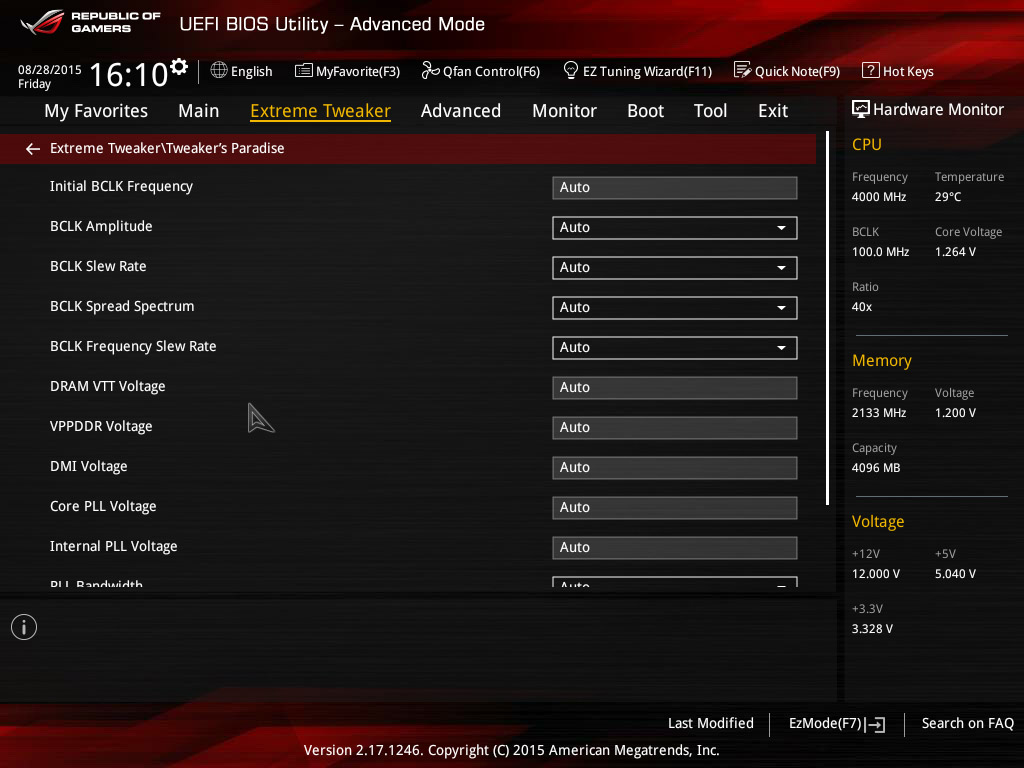Viewport: 1024px width, 768px height.
Task: Switch to the Main tab
Action: pos(199,111)
